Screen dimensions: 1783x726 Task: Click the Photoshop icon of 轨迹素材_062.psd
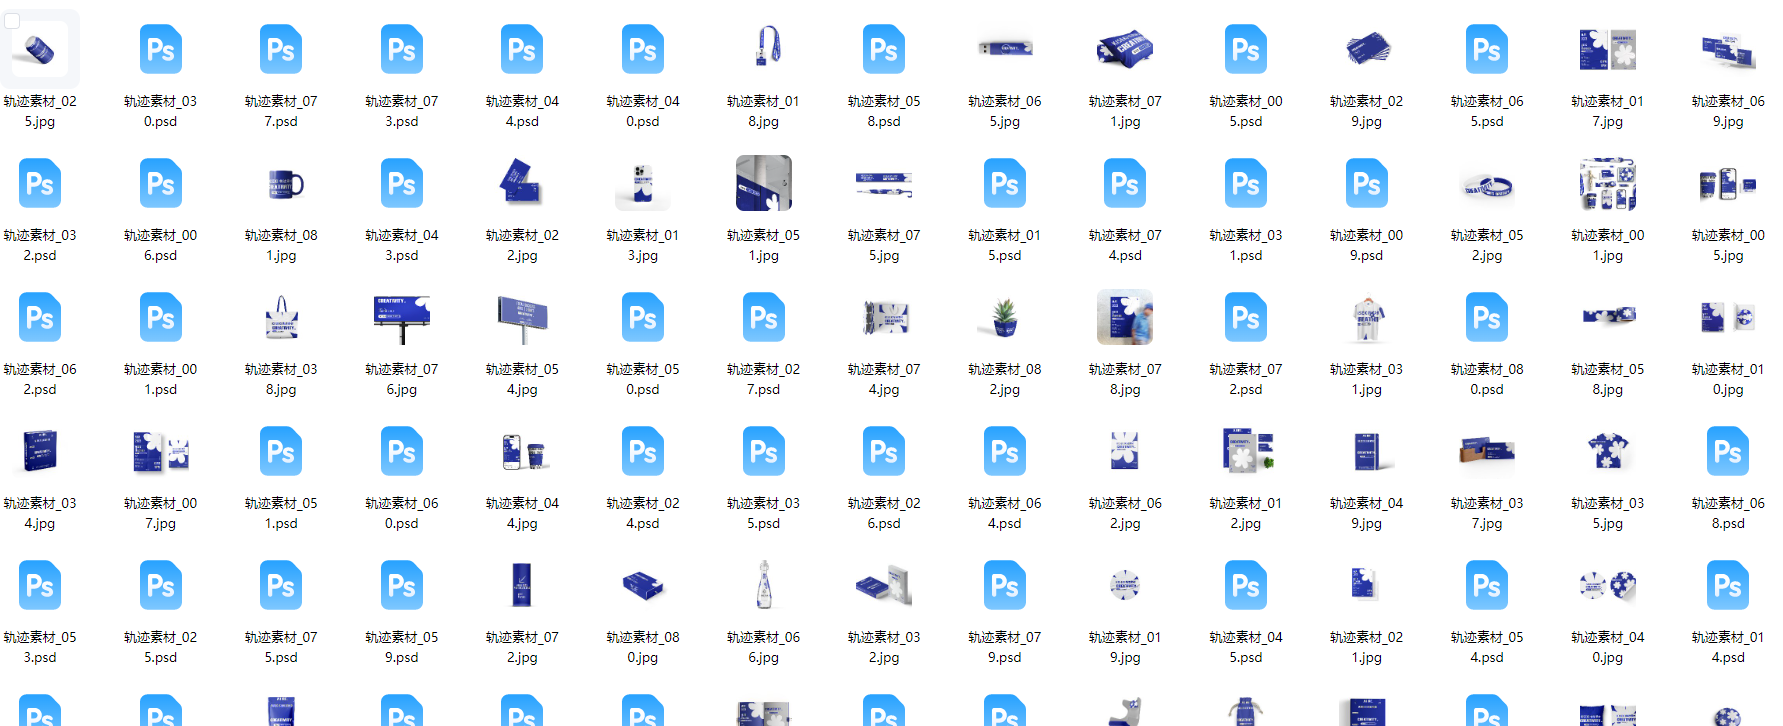40,317
